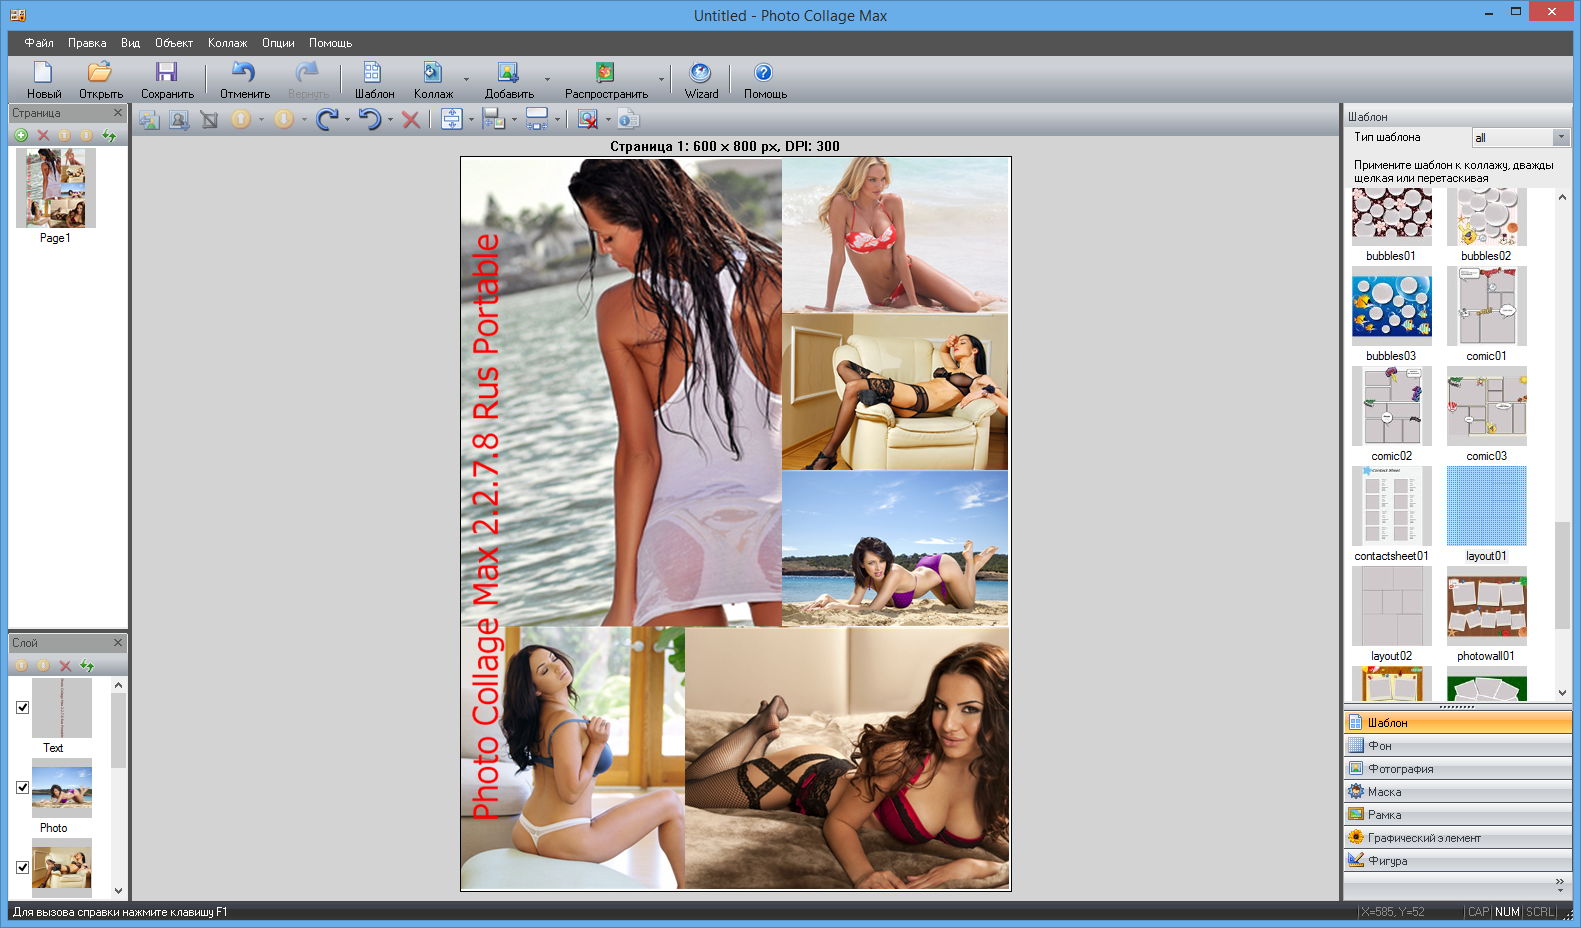Screen dimensions: 1581x928
Task: Open the Опции menu
Action: [x=278, y=43]
